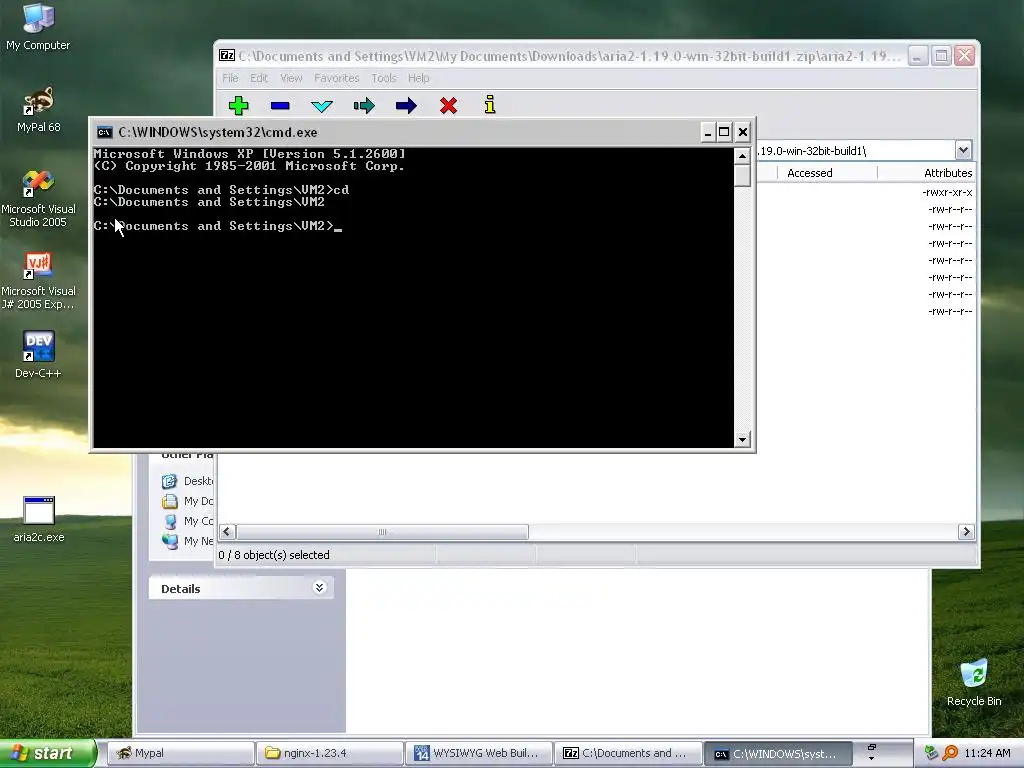Click the Test checkmark icon in 7-Zip
The width and height of the screenshot is (1024, 768).
322,106
